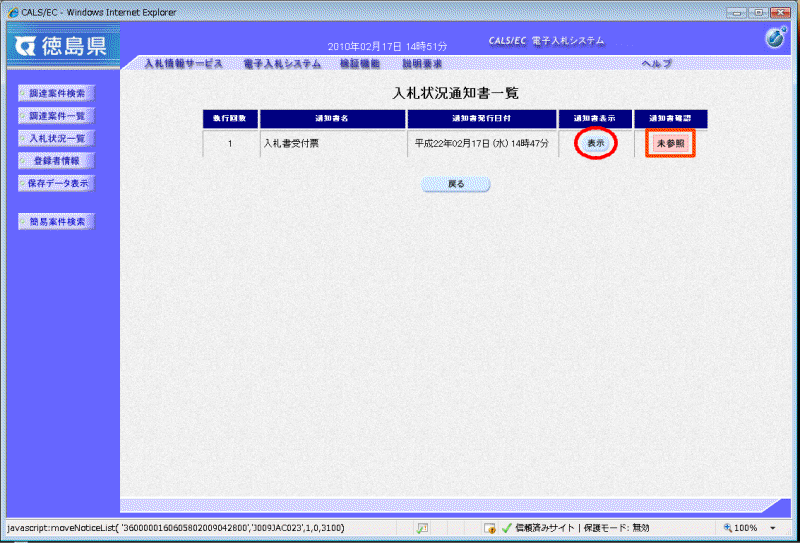Open 保存データ表示 from sidebar
800x543 pixels.
(57, 183)
